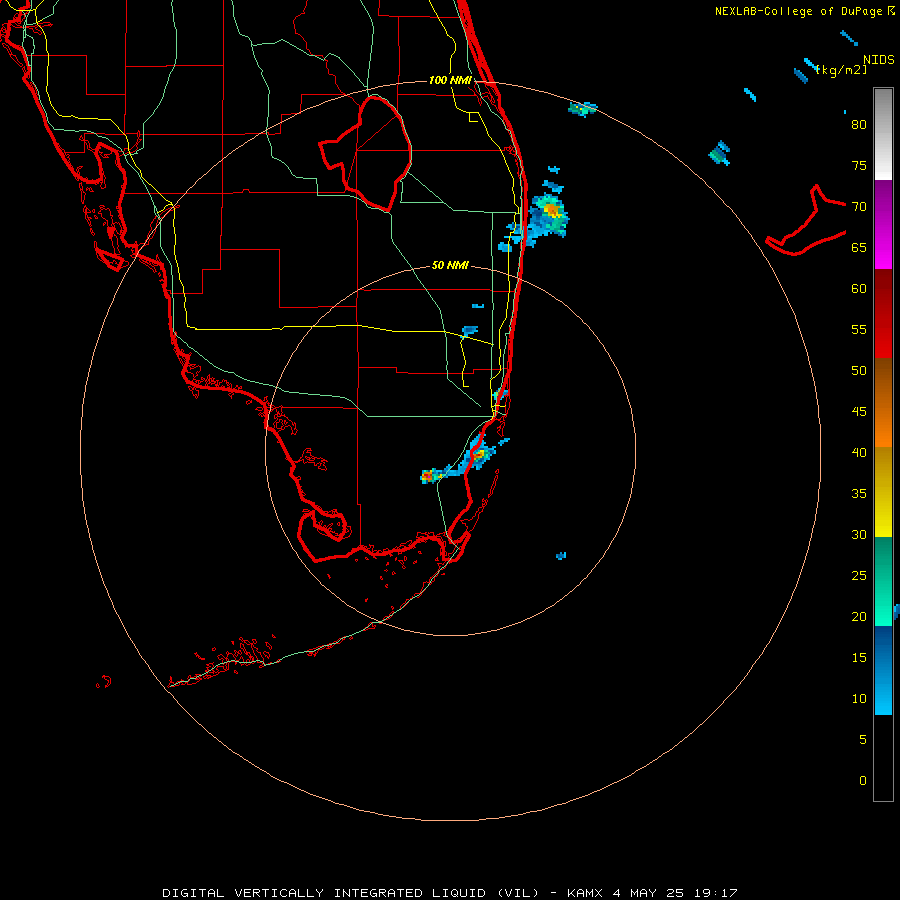Image resolution: width=900 pixels, height=900 pixels.
Task: Click the 80 value on the color scale
Action: 859,125
